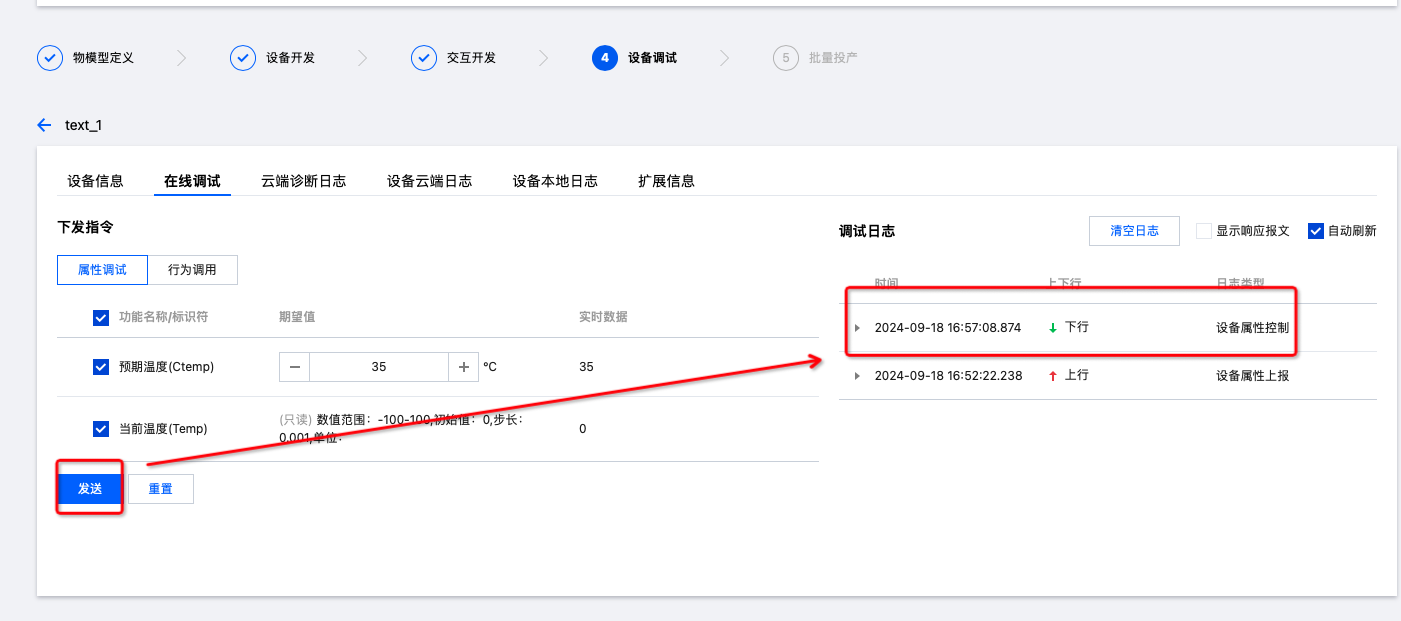The width and height of the screenshot is (1401, 621).
Task: Uncheck the 当前温度(Temp) checkbox
Action: tap(101, 429)
